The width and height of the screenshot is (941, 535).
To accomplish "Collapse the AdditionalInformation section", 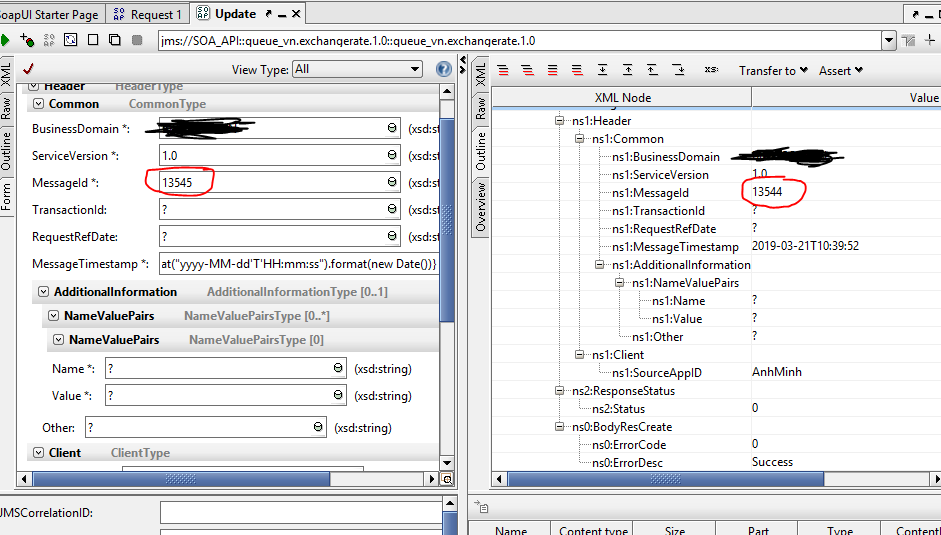I will click(x=43, y=292).
